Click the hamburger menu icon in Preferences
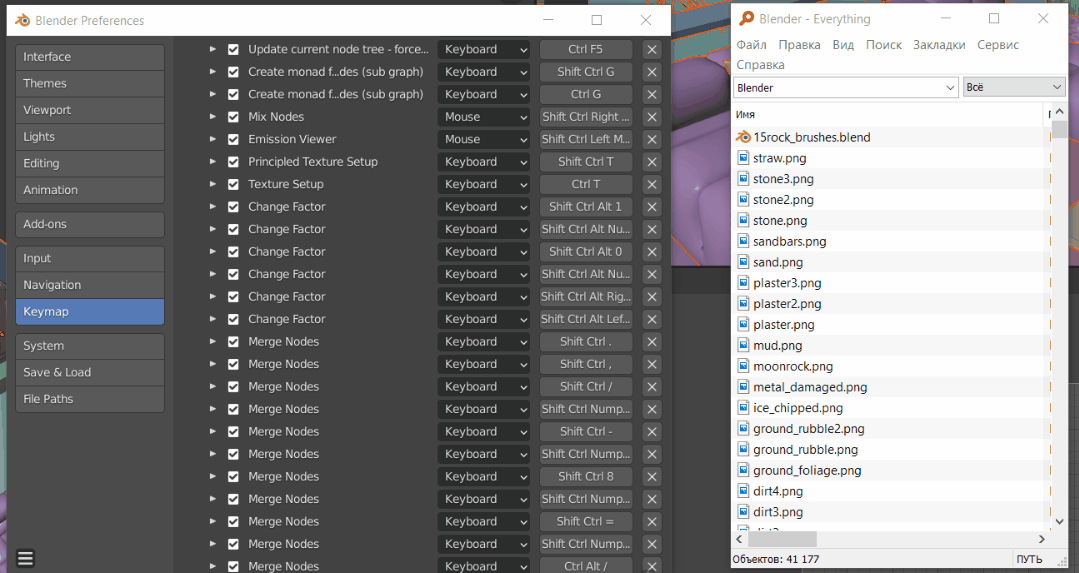The image size is (1079, 573). (x=25, y=558)
